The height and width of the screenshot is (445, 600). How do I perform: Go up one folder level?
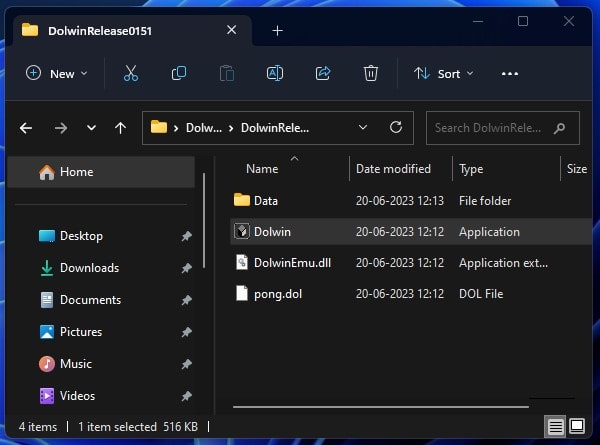121,128
